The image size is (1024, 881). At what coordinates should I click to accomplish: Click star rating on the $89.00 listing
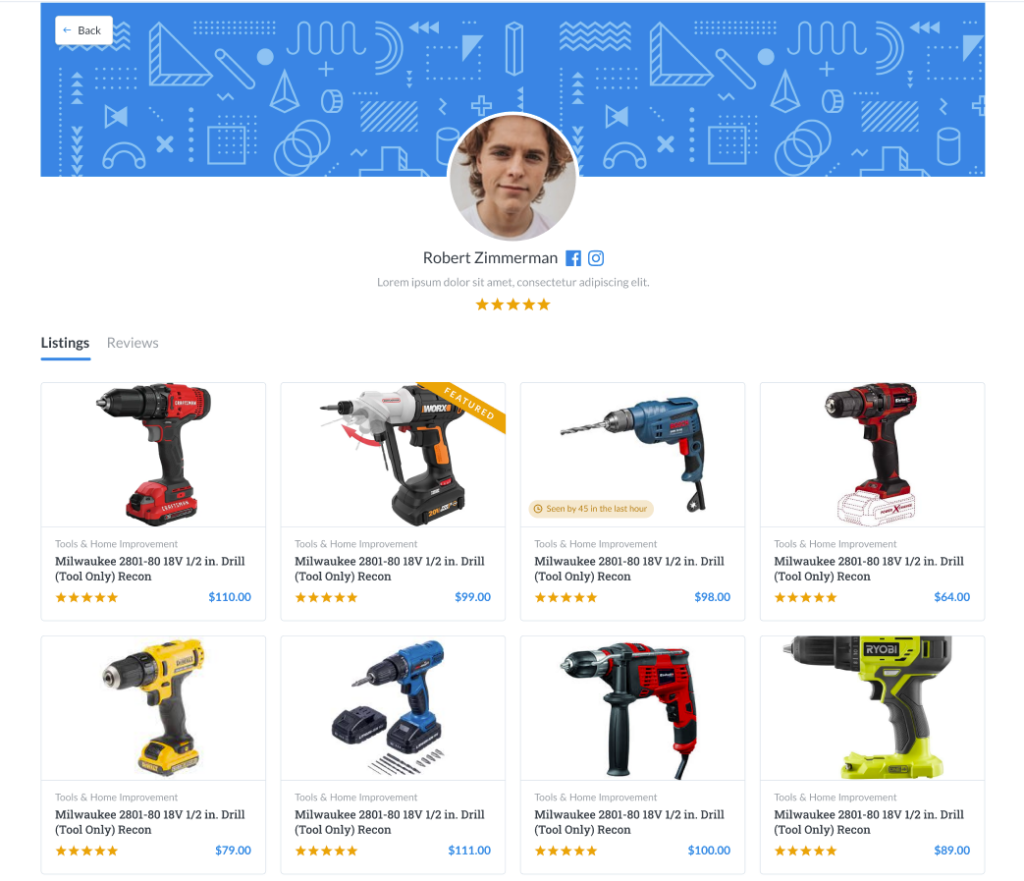coord(805,851)
